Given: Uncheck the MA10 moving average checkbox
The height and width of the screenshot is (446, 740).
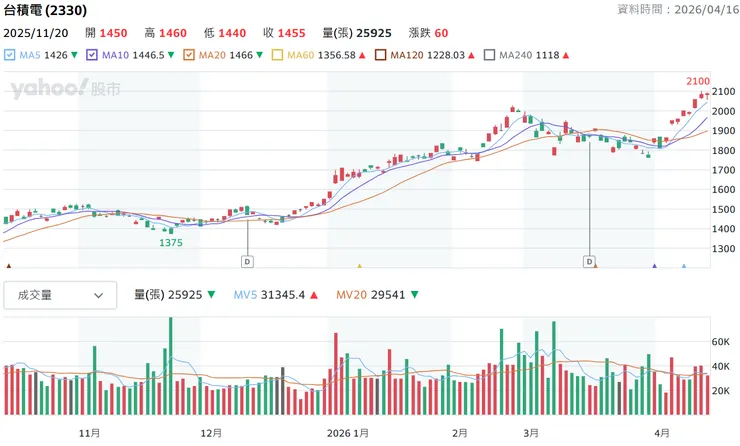Looking at the screenshot, I should [92, 55].
